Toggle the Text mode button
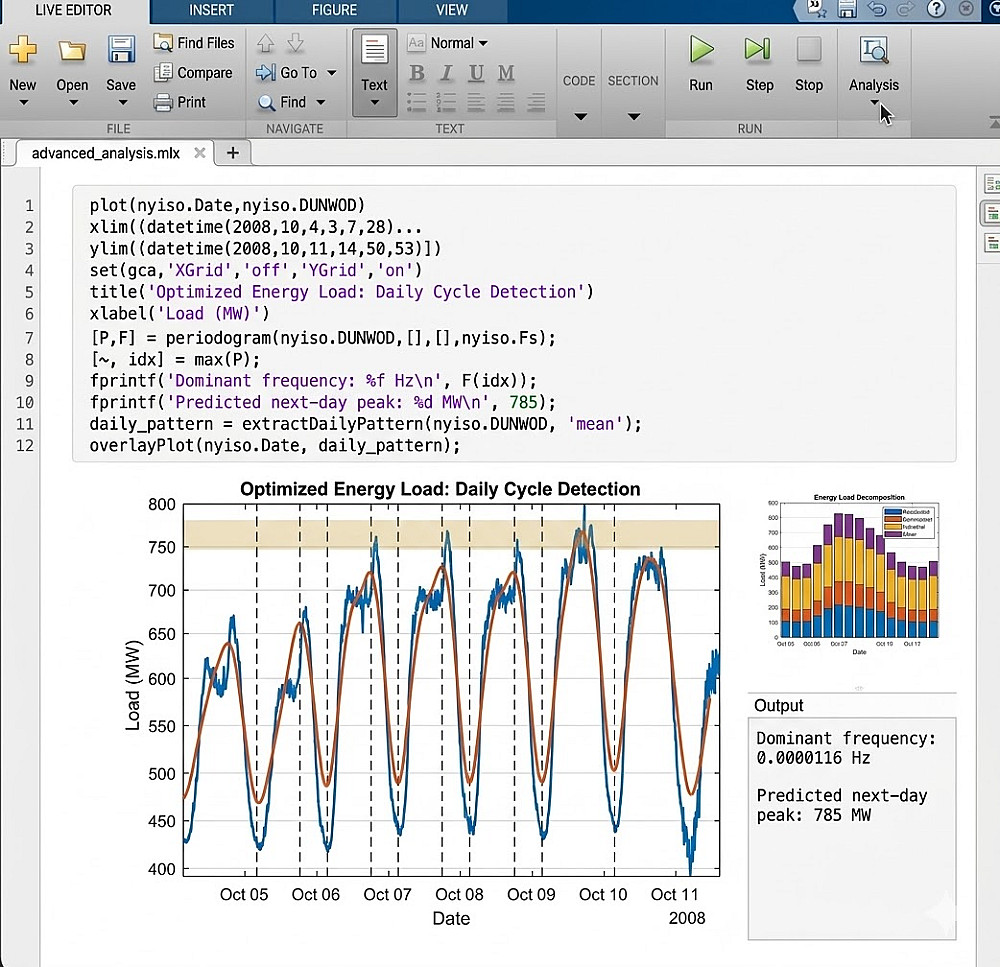 374,70
